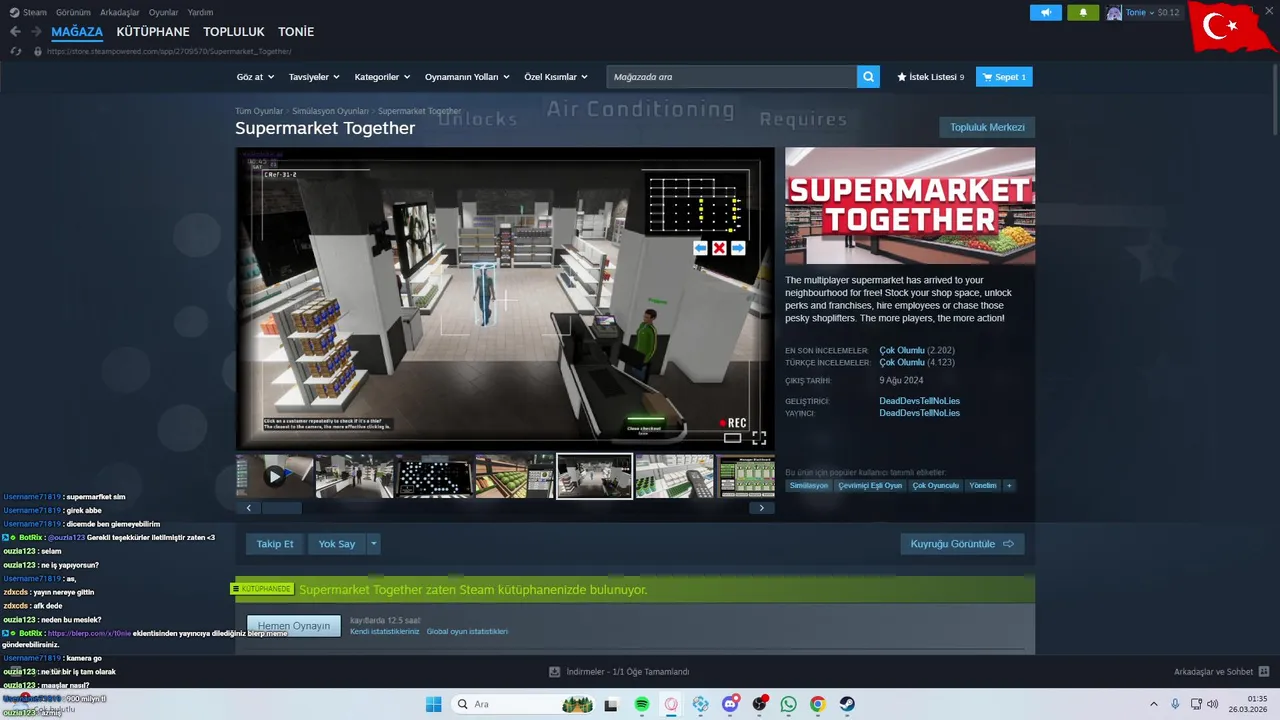Switch to the TOPLULUK tab
1280x720 pixels.
click(x=234, y=32)
